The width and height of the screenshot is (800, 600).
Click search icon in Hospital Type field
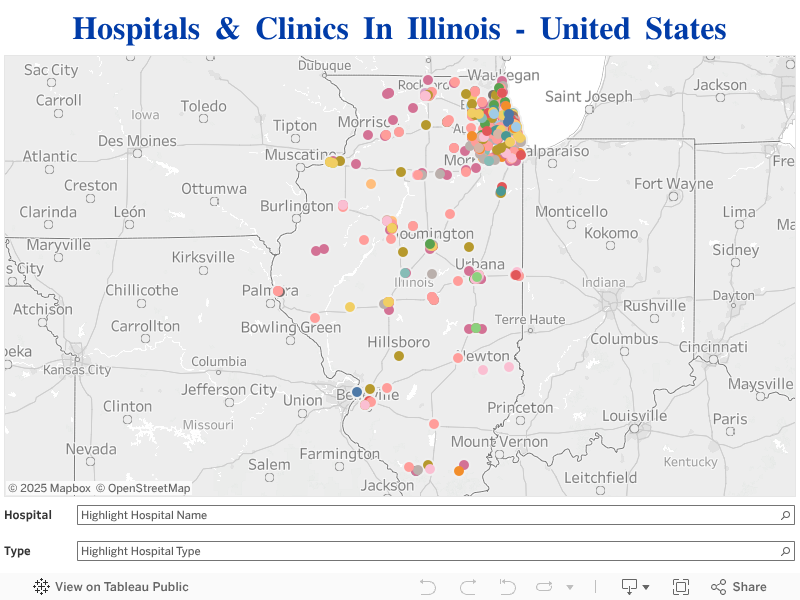(786, 551)
